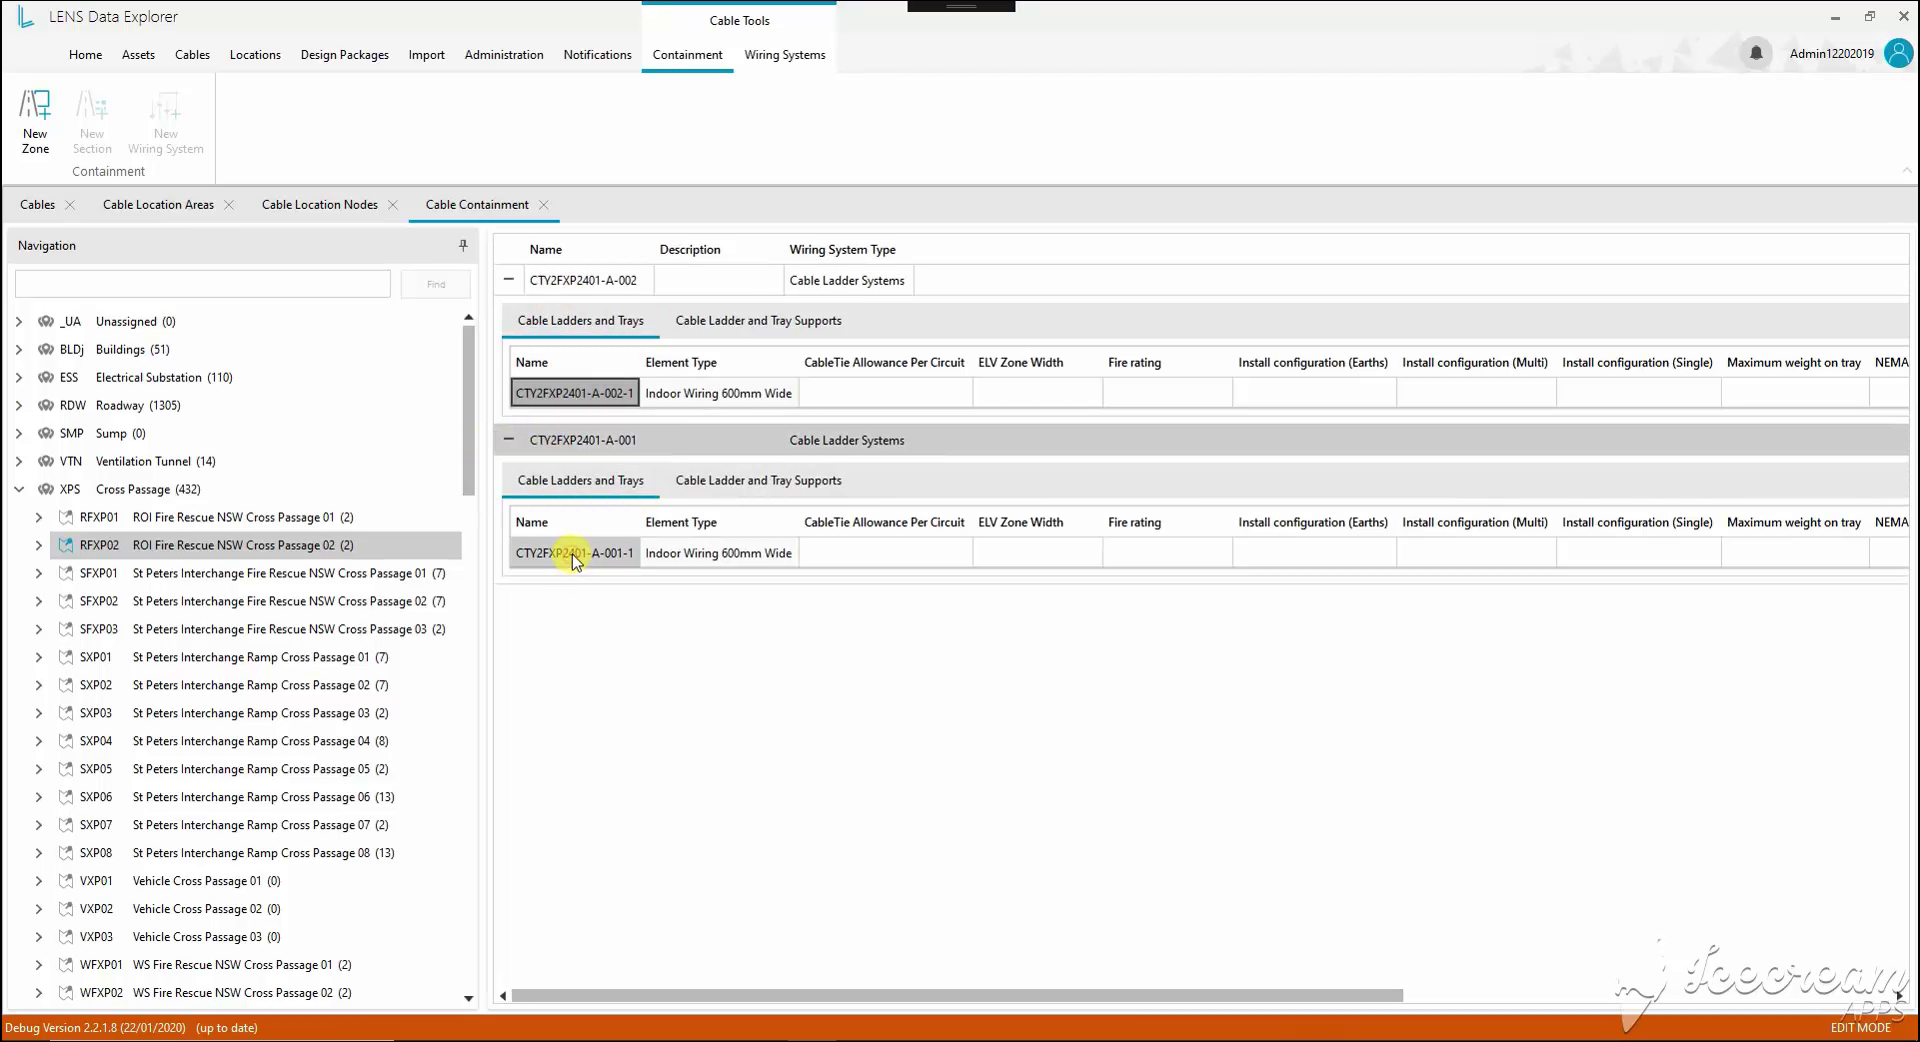This screenshot has height=1042, width=1920.
Task: Open Cable Ladder and Tray Supports under A-002
Action: coord(759,321)
